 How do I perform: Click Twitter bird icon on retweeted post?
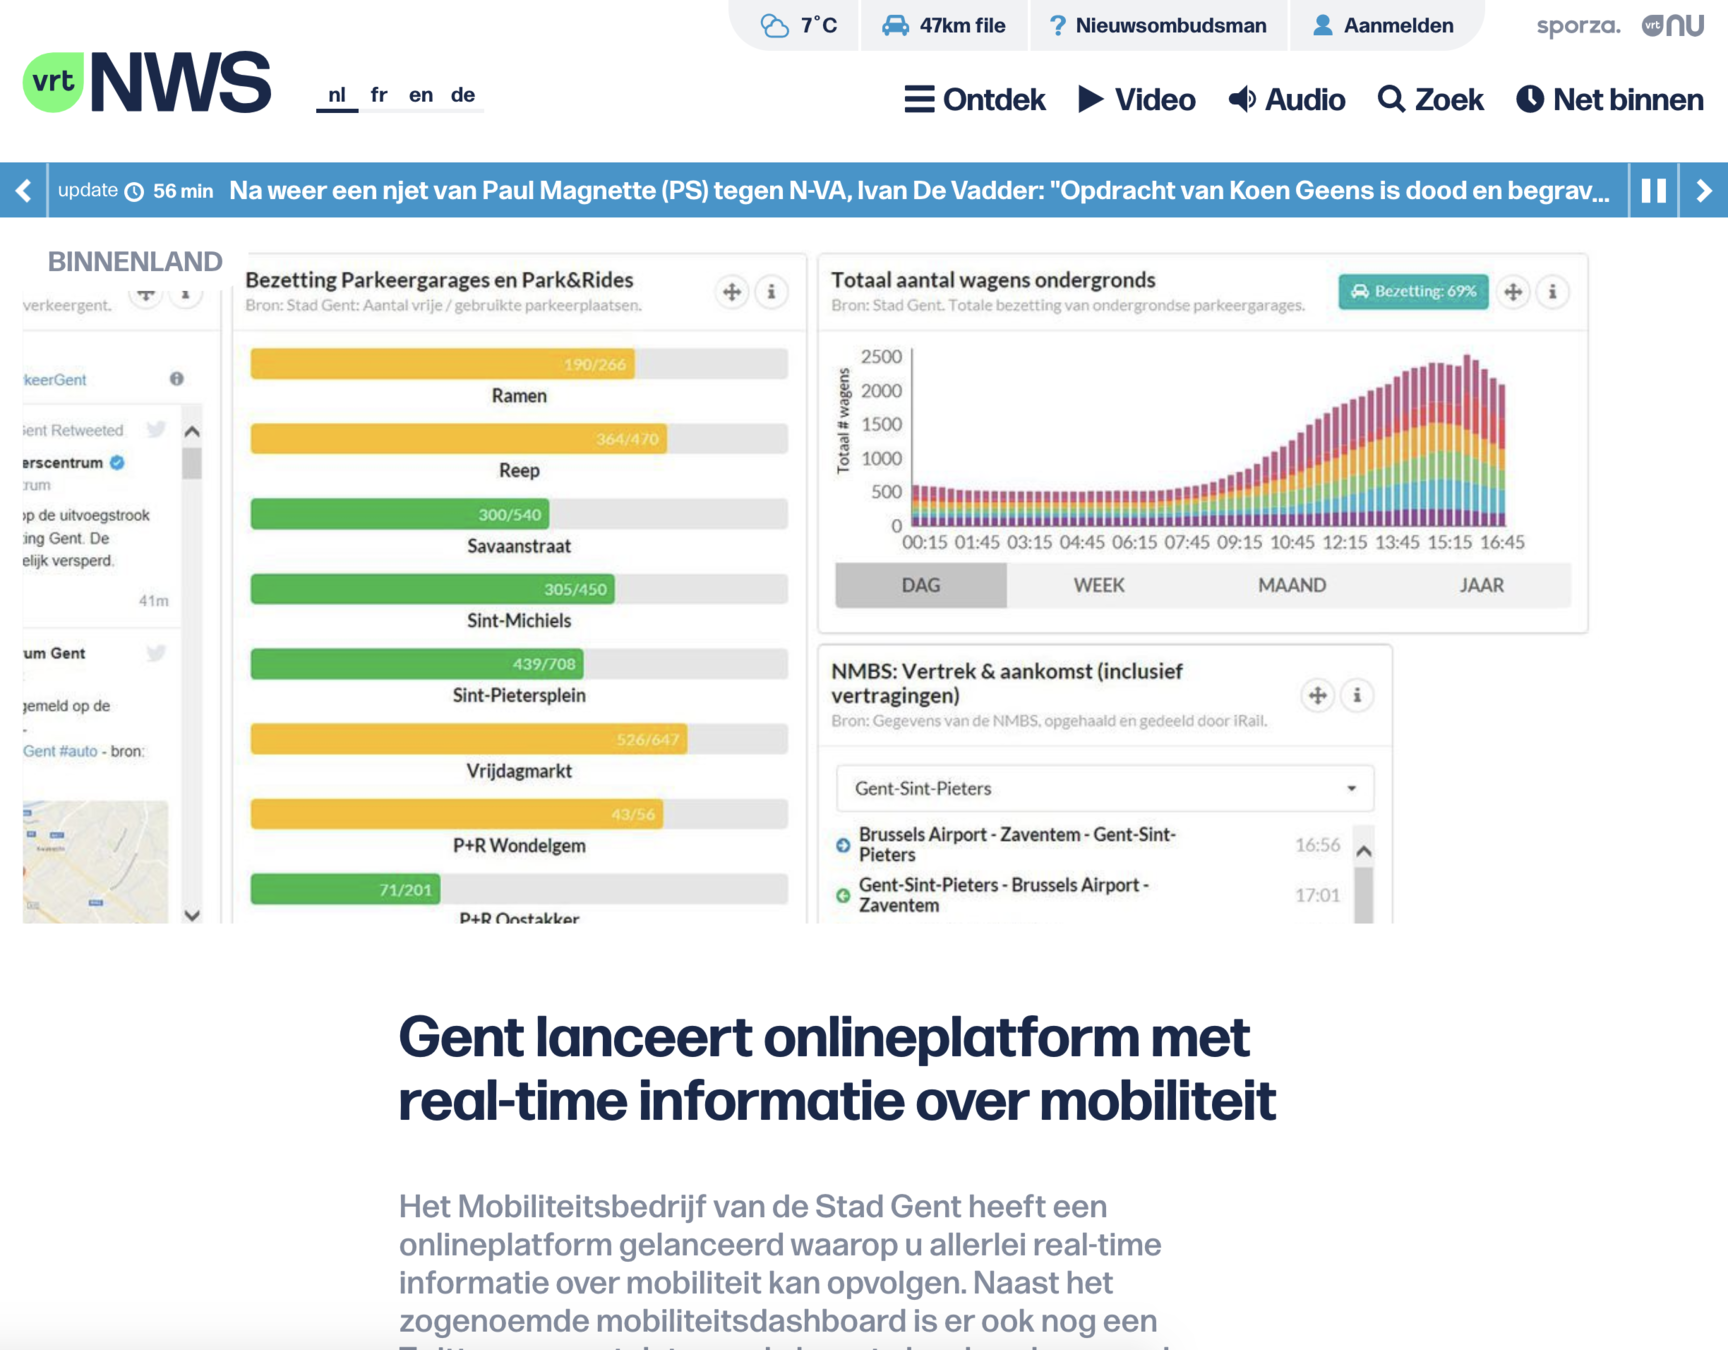[x=156, y=429]
